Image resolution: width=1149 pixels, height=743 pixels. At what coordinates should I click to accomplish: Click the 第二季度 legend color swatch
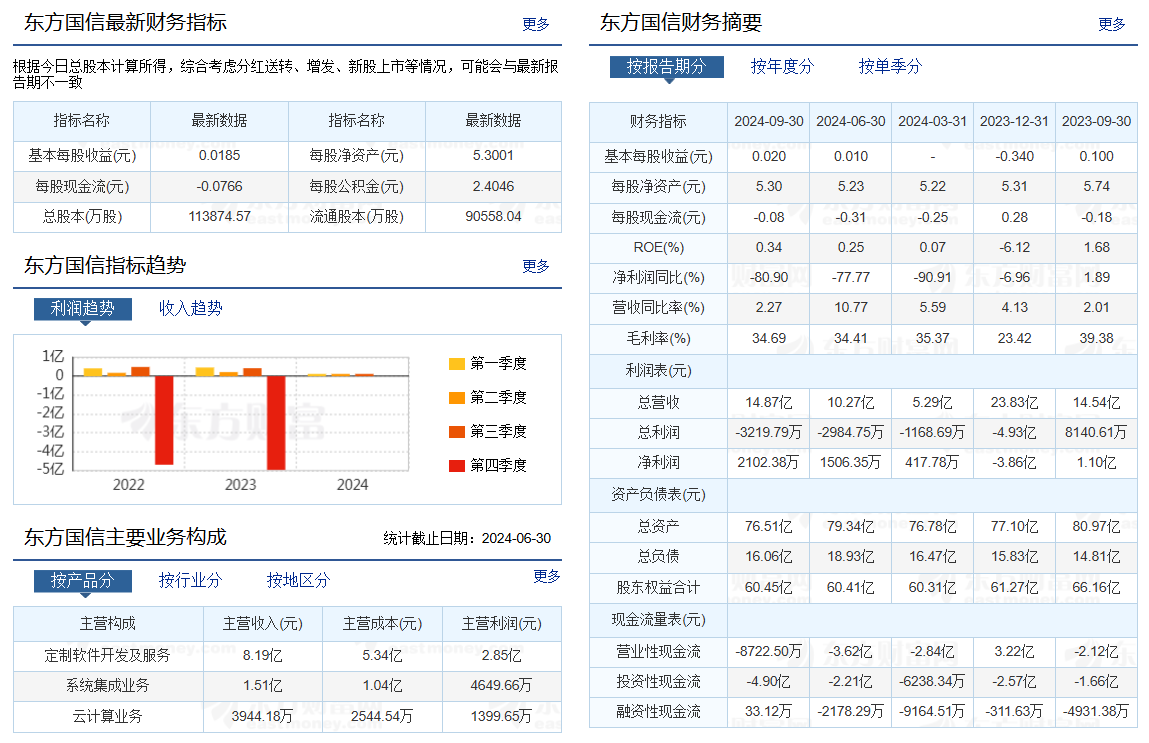[x=457, y=398]
